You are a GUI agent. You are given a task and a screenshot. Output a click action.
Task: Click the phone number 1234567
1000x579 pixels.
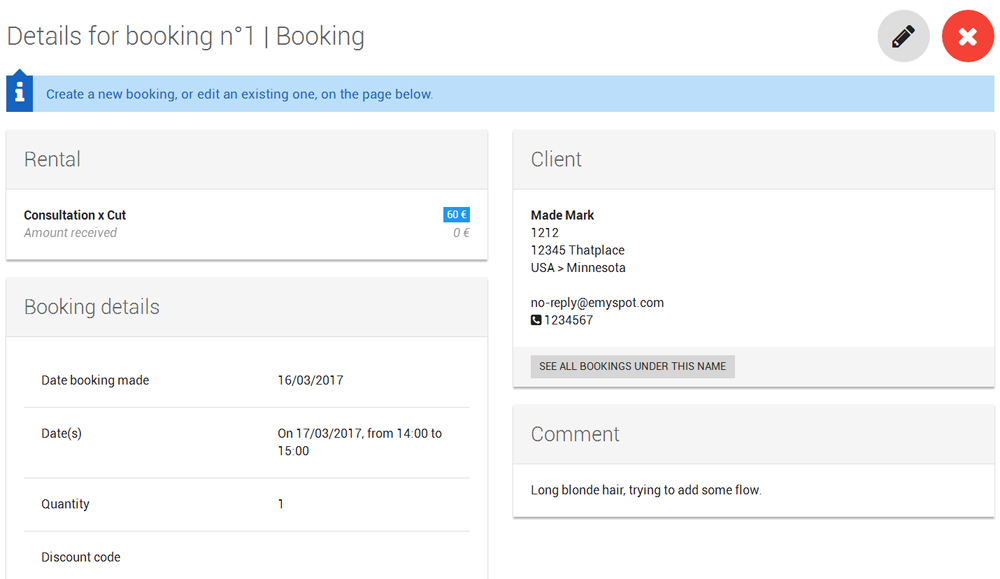pos(568,320)
